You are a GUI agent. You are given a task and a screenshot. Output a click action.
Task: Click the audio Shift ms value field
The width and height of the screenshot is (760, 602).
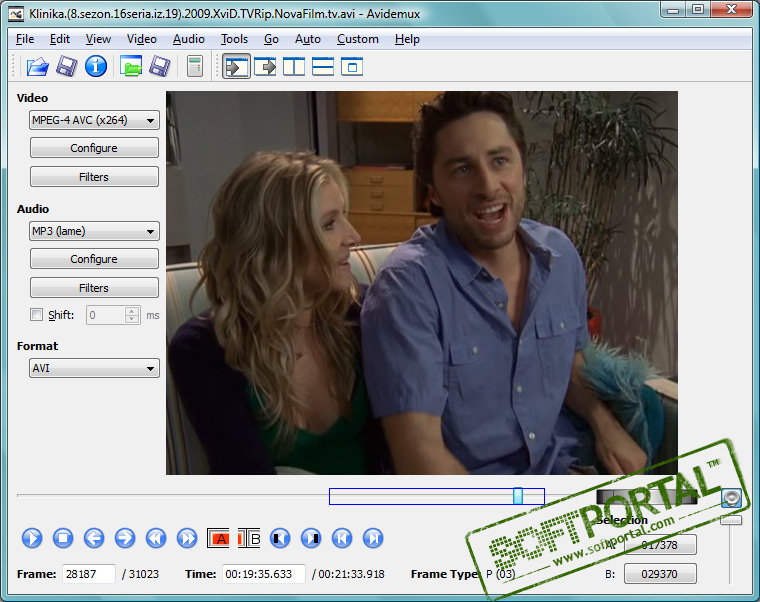click(106, 315)
